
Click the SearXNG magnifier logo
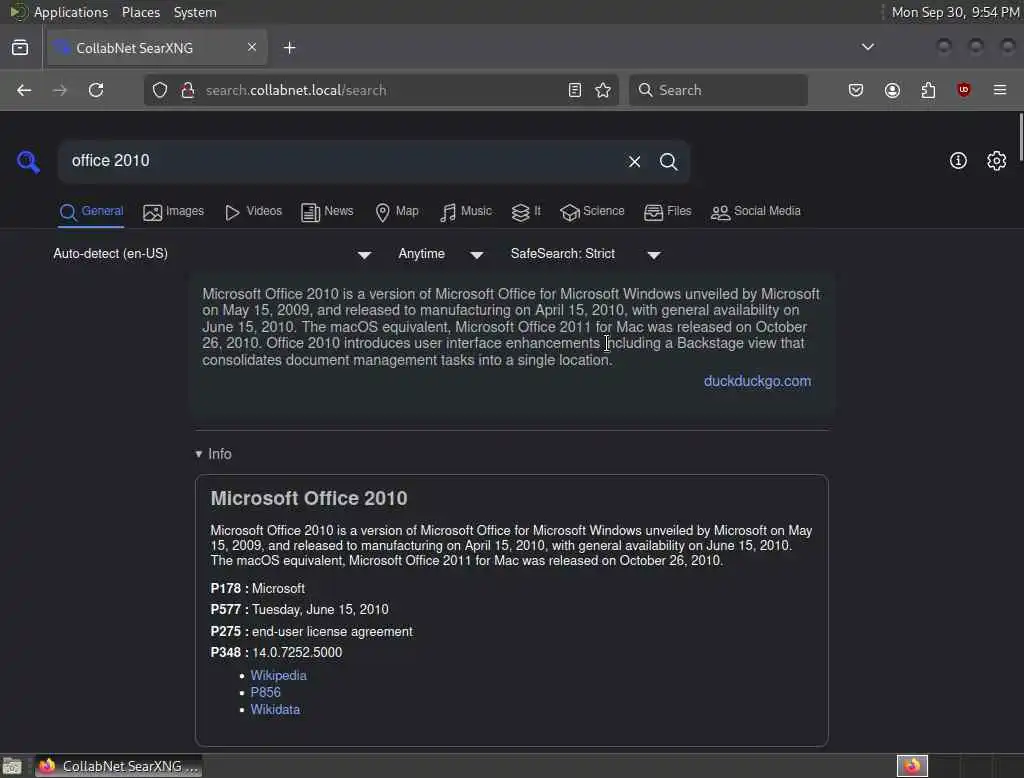28,161
